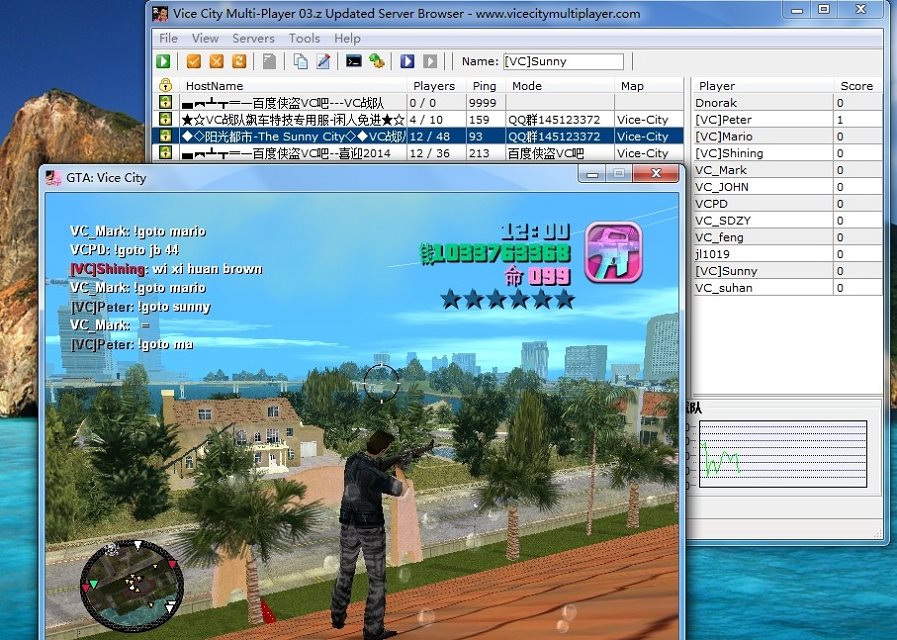Click lock icon of the 4 / 10 server
Viewport: 897px width, 640px height.
click(x=165, y=120)
